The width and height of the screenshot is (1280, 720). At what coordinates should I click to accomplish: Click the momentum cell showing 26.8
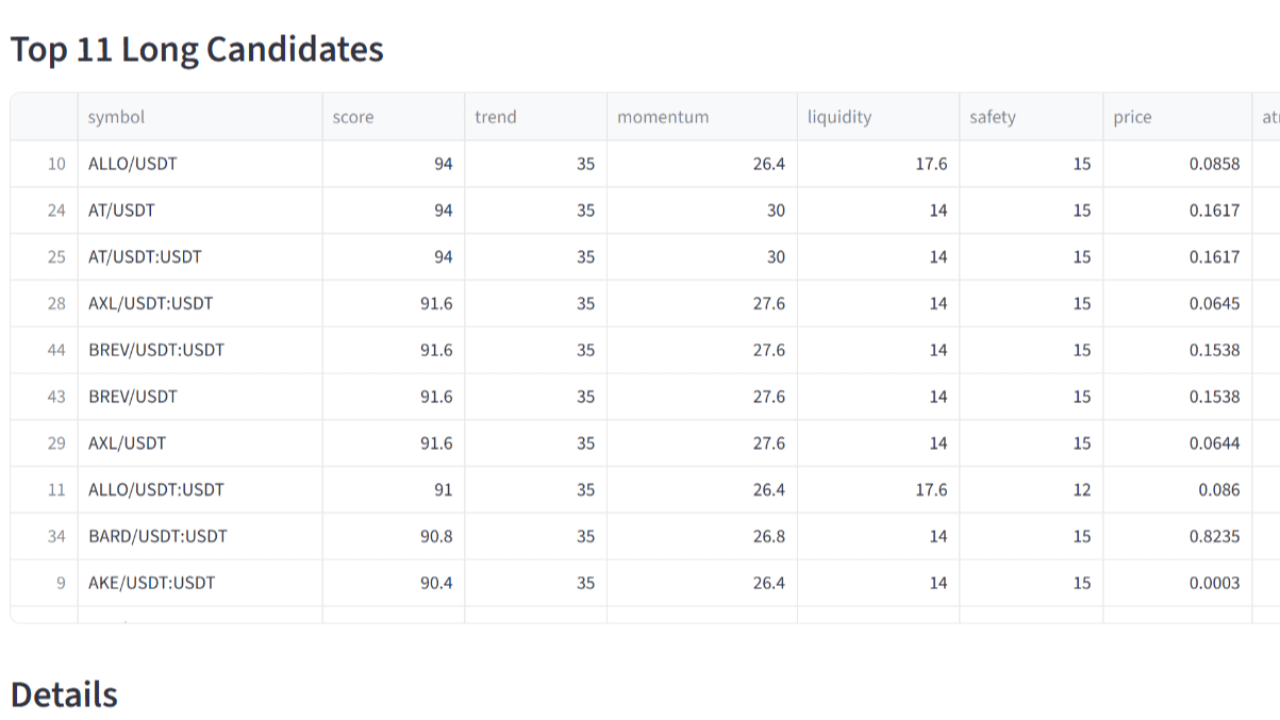[x=768, y=536]
